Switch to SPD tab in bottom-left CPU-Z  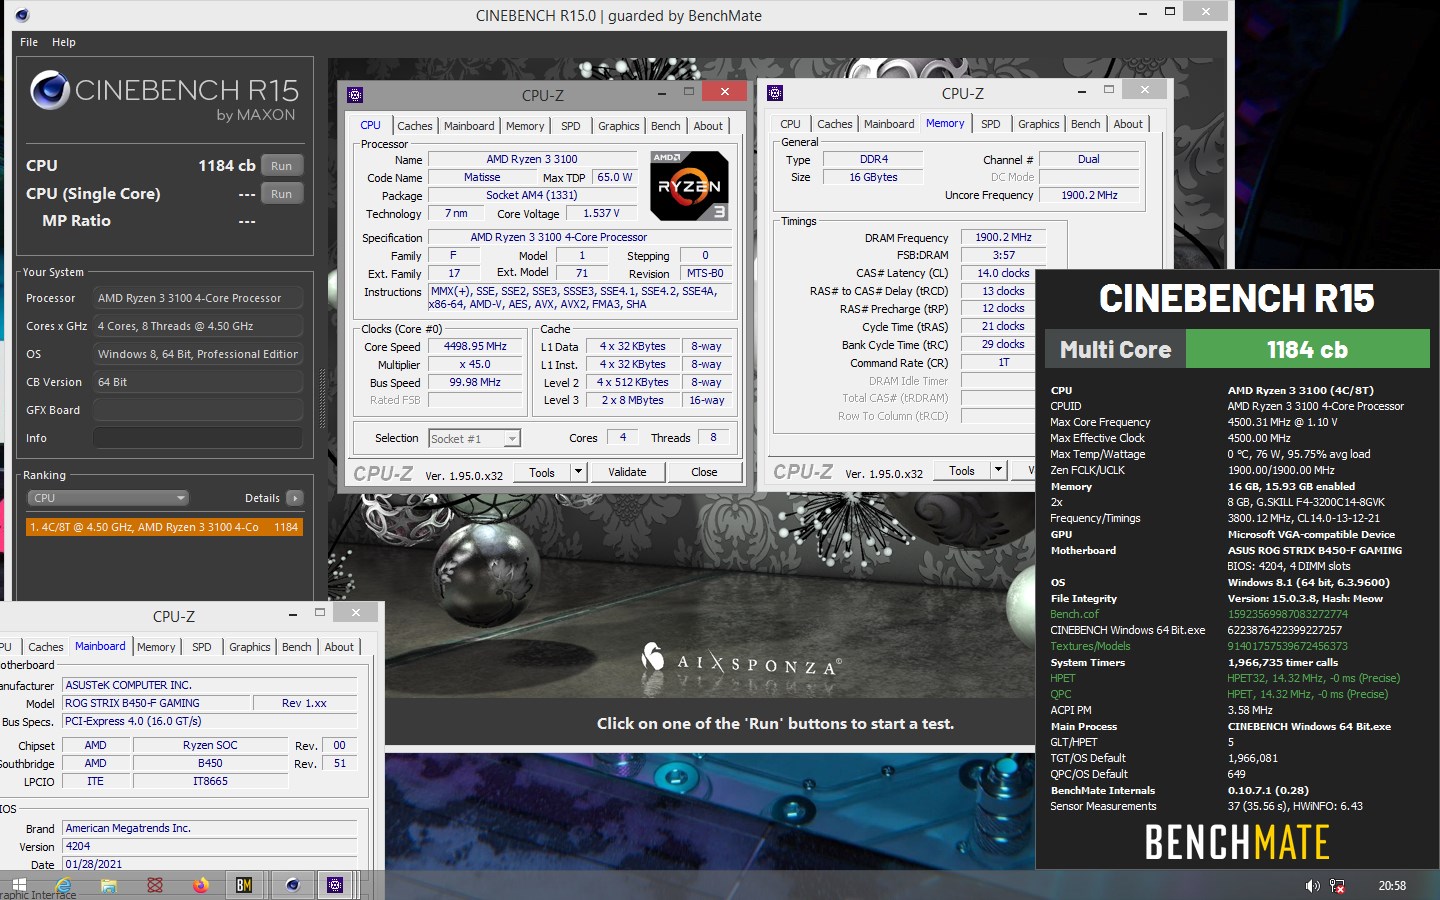coord(202,647)
